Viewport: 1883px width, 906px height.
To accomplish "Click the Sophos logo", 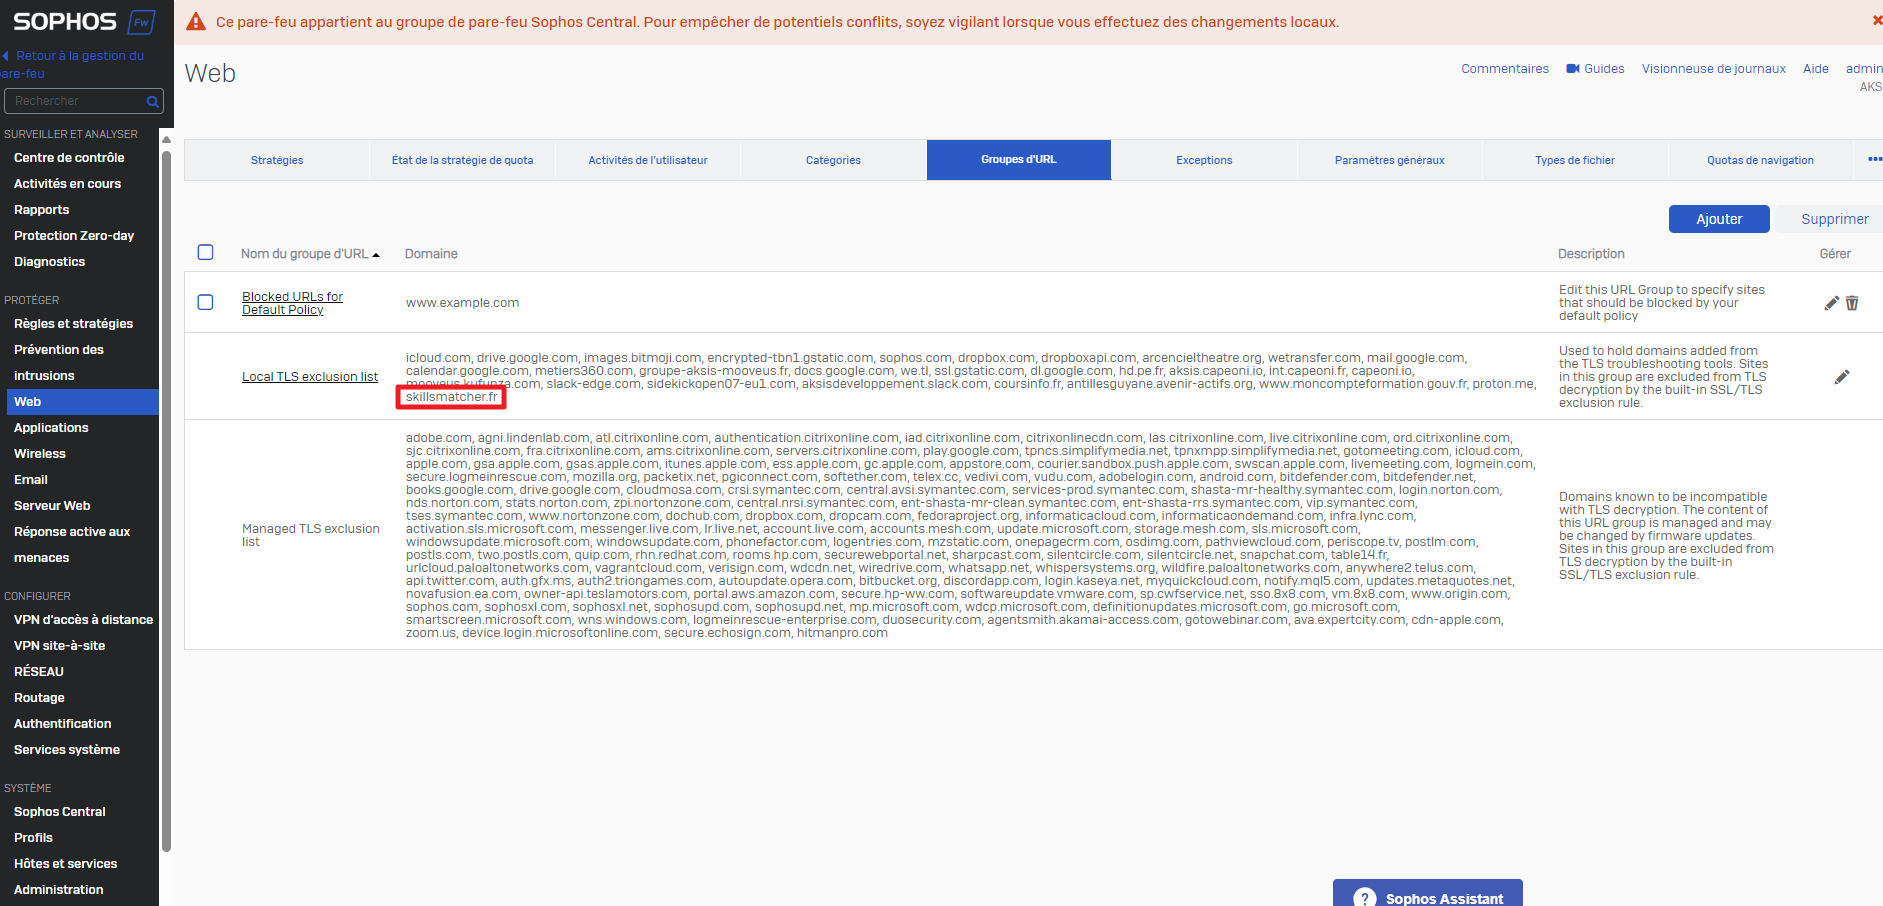I will pos(84,21).
